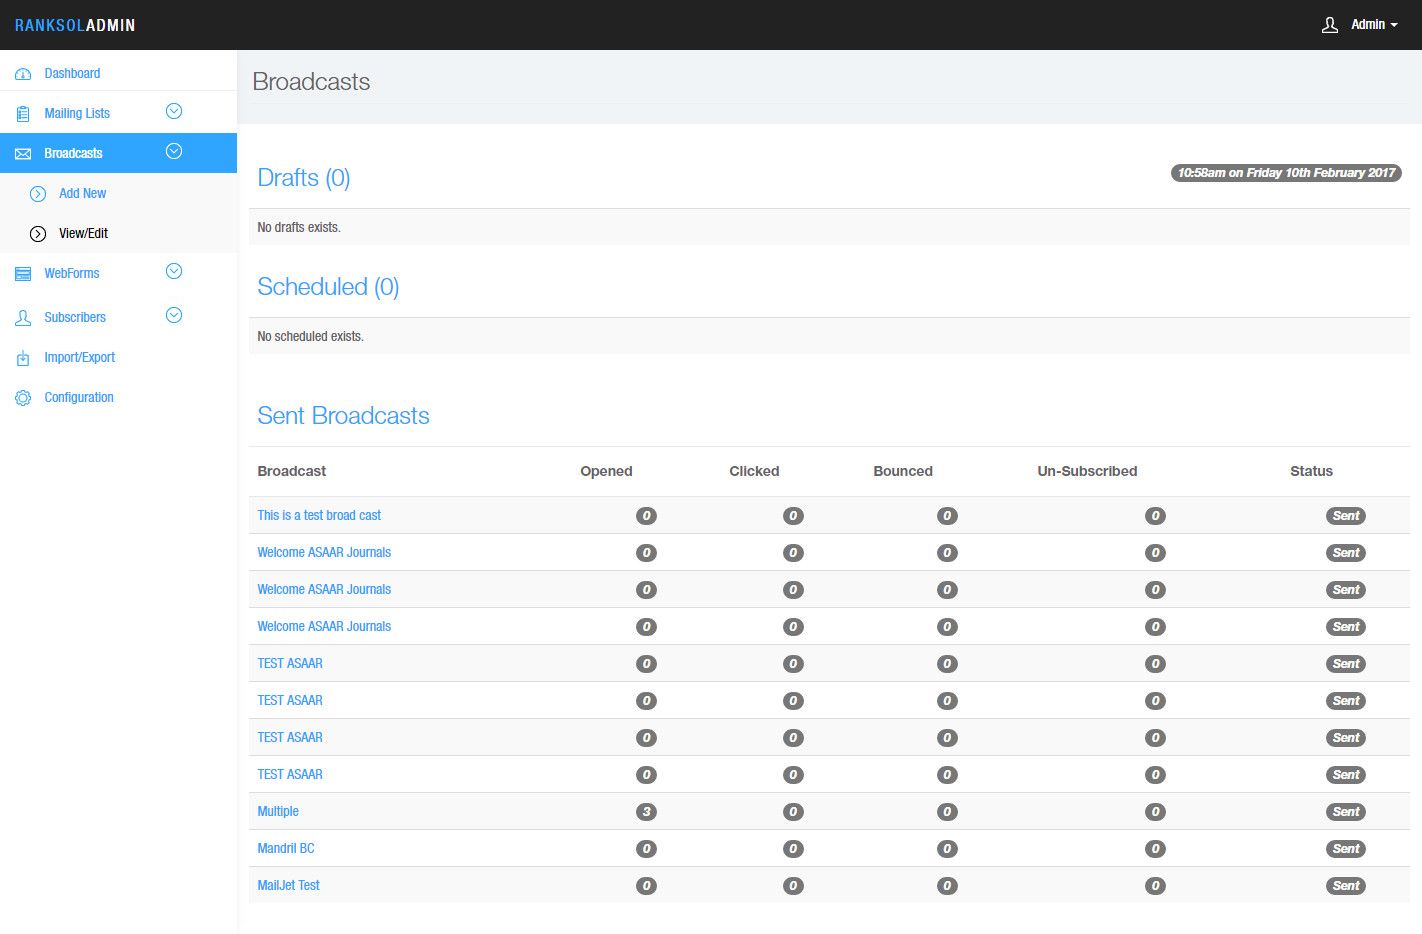Click the Dashboard gauge icon
The height and width of the screenshot is (934, 1422).
point(23,74)
